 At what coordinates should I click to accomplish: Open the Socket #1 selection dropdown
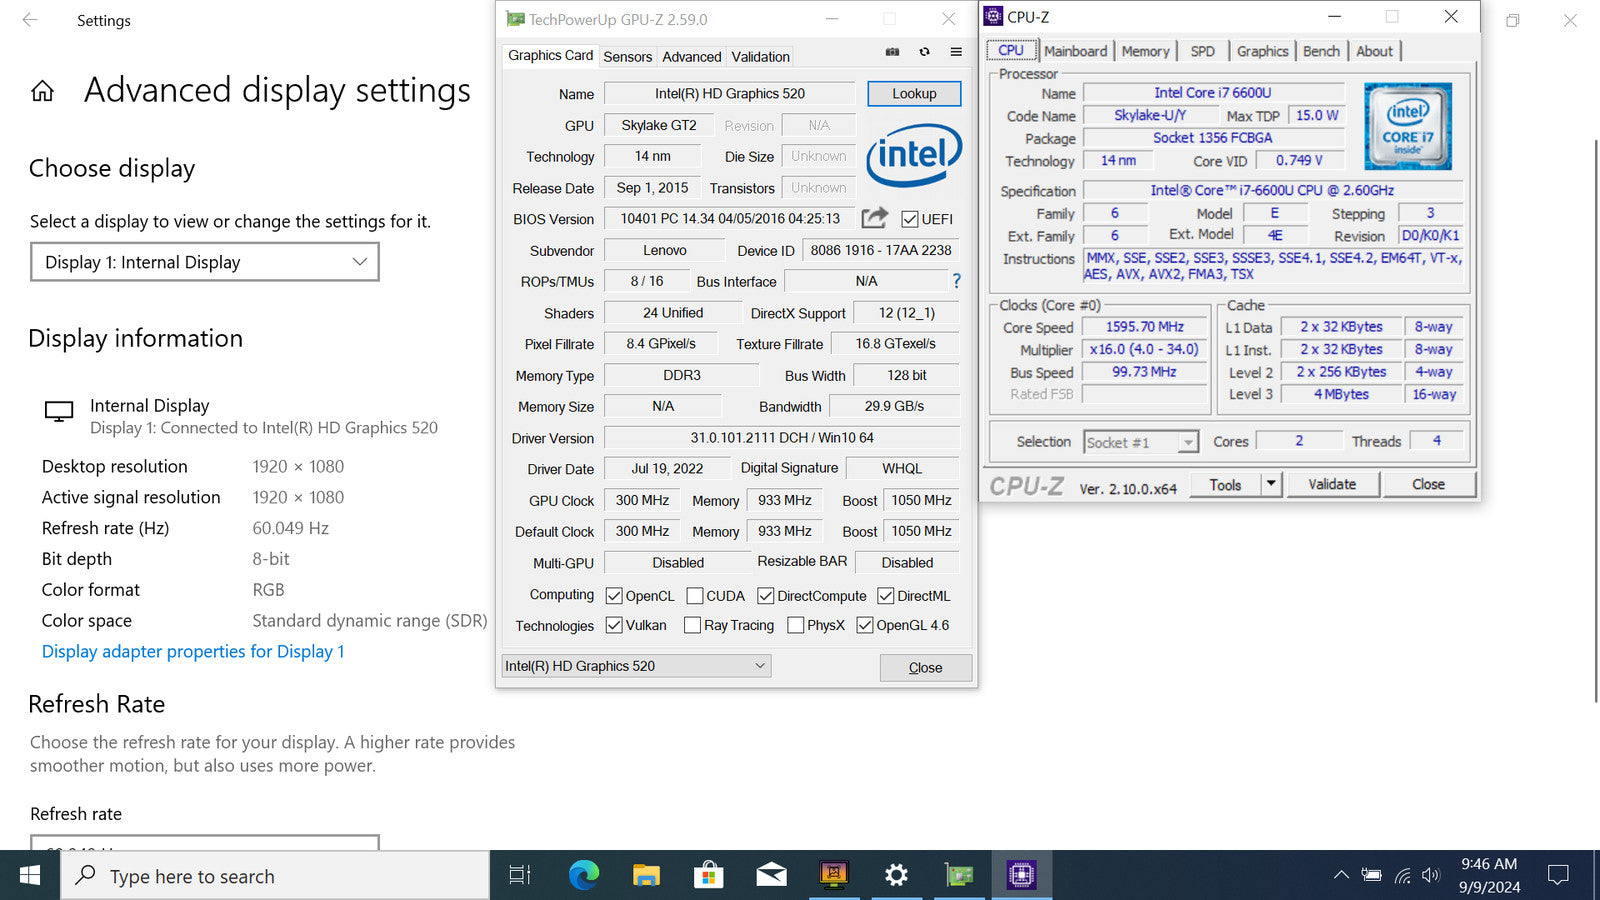[x=1141, y=442]
